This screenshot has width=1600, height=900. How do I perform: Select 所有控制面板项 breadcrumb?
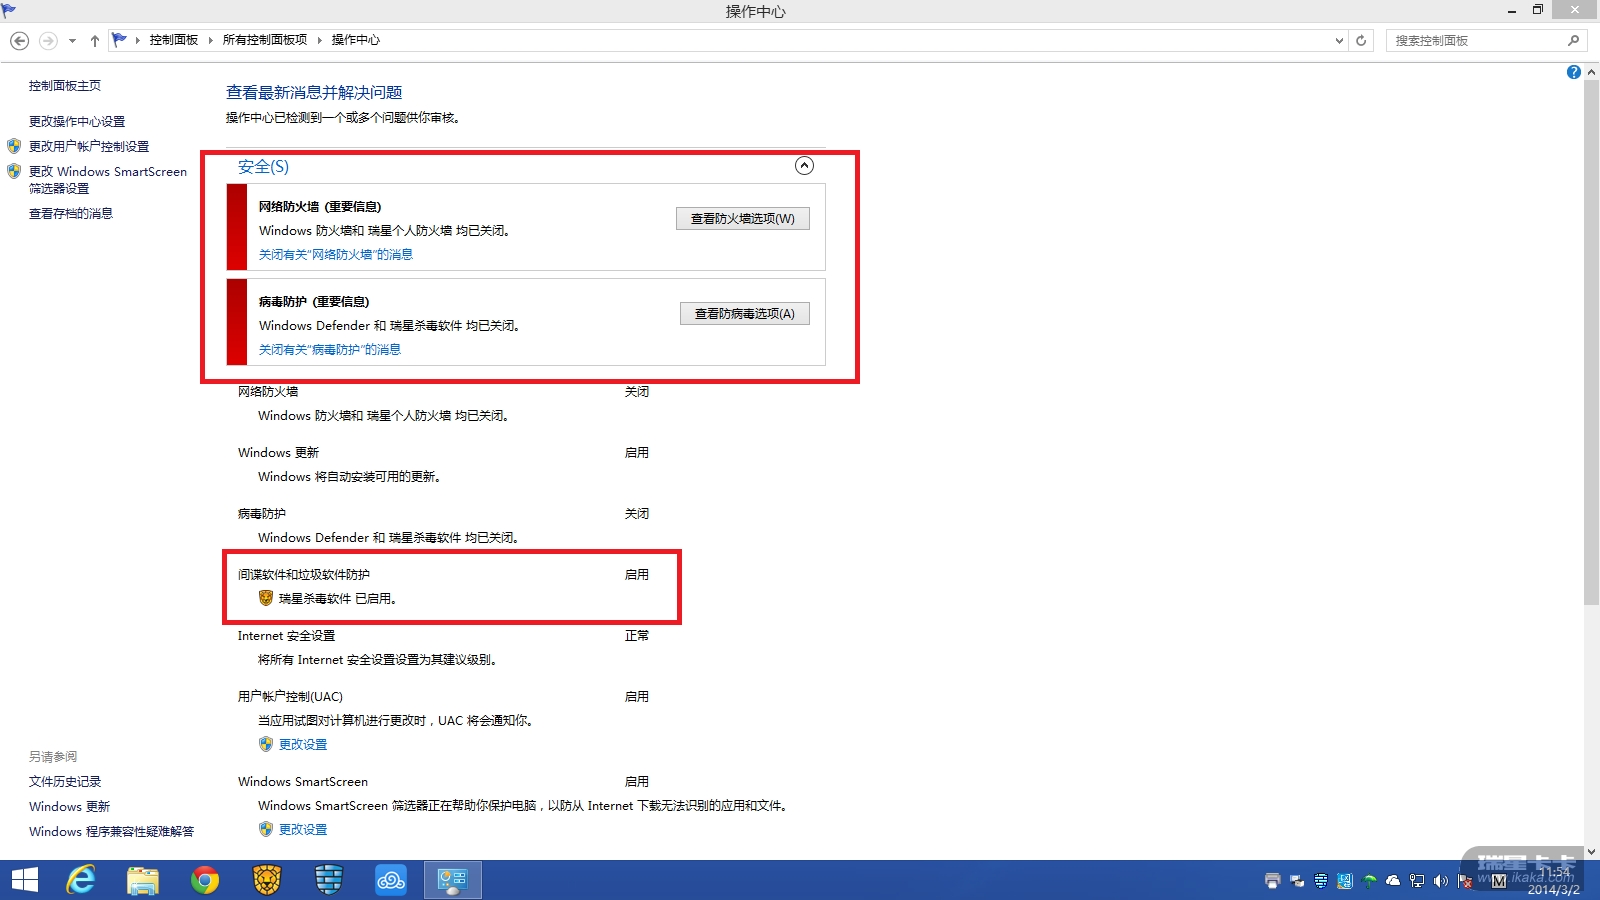(265, 40)
